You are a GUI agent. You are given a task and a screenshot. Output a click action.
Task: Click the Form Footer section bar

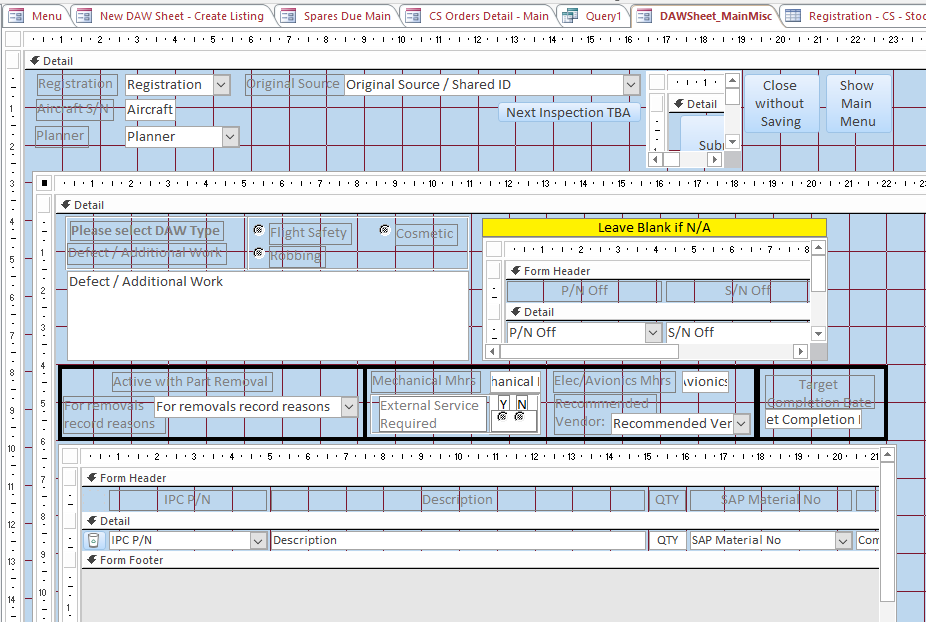coord(480,560)
